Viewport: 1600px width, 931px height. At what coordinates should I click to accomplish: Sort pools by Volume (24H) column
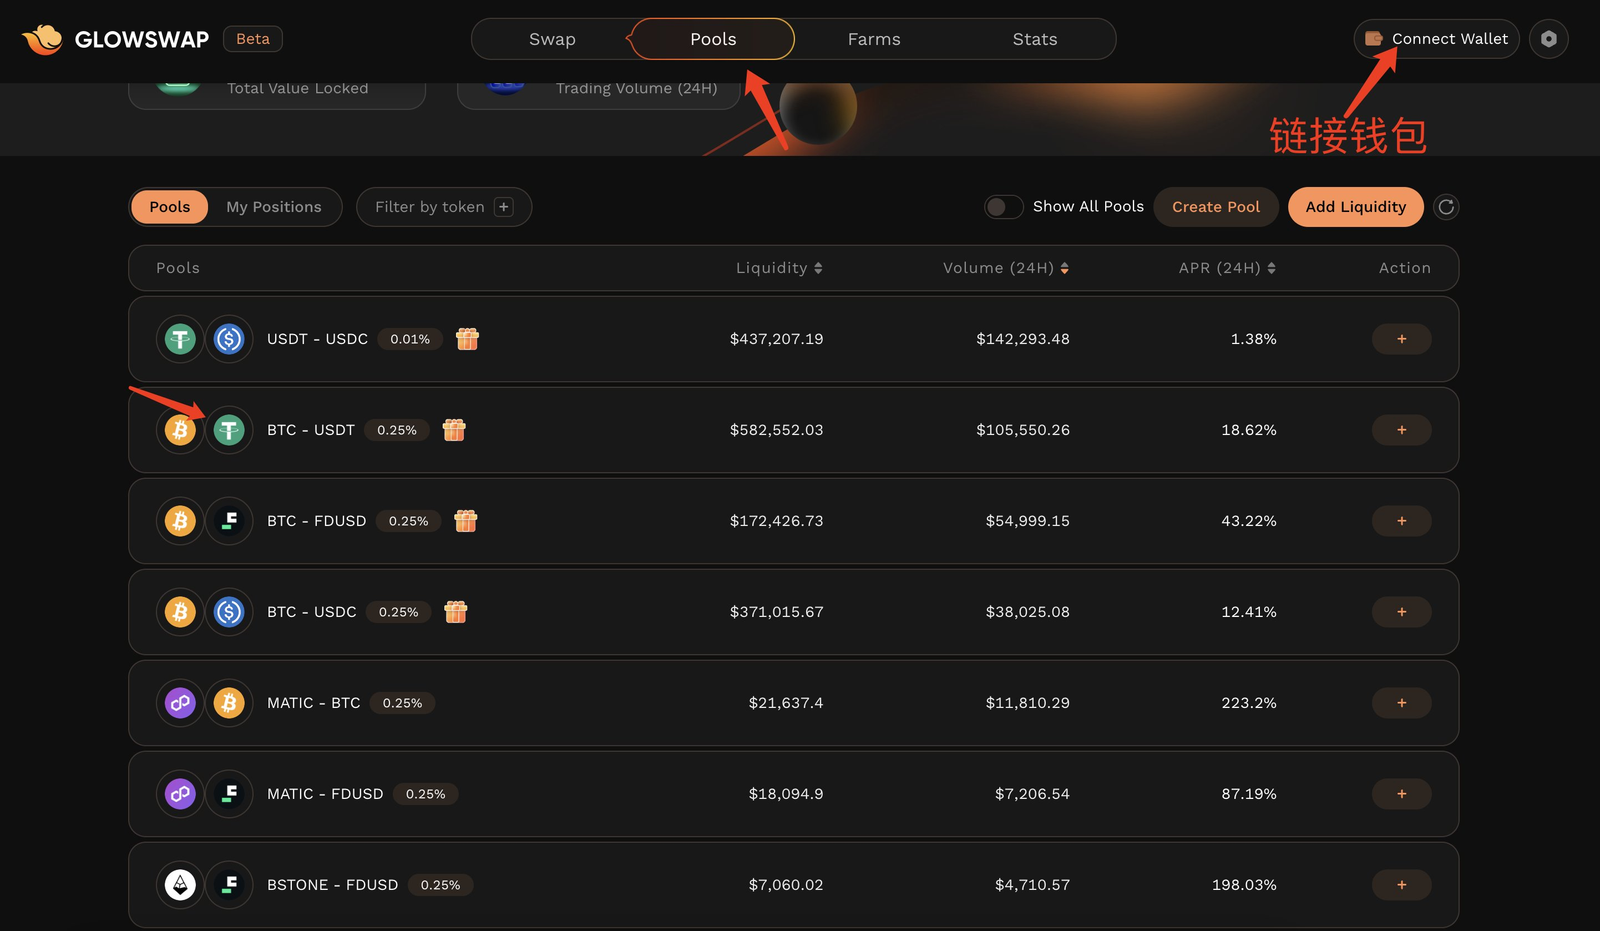click(1006, 268)
